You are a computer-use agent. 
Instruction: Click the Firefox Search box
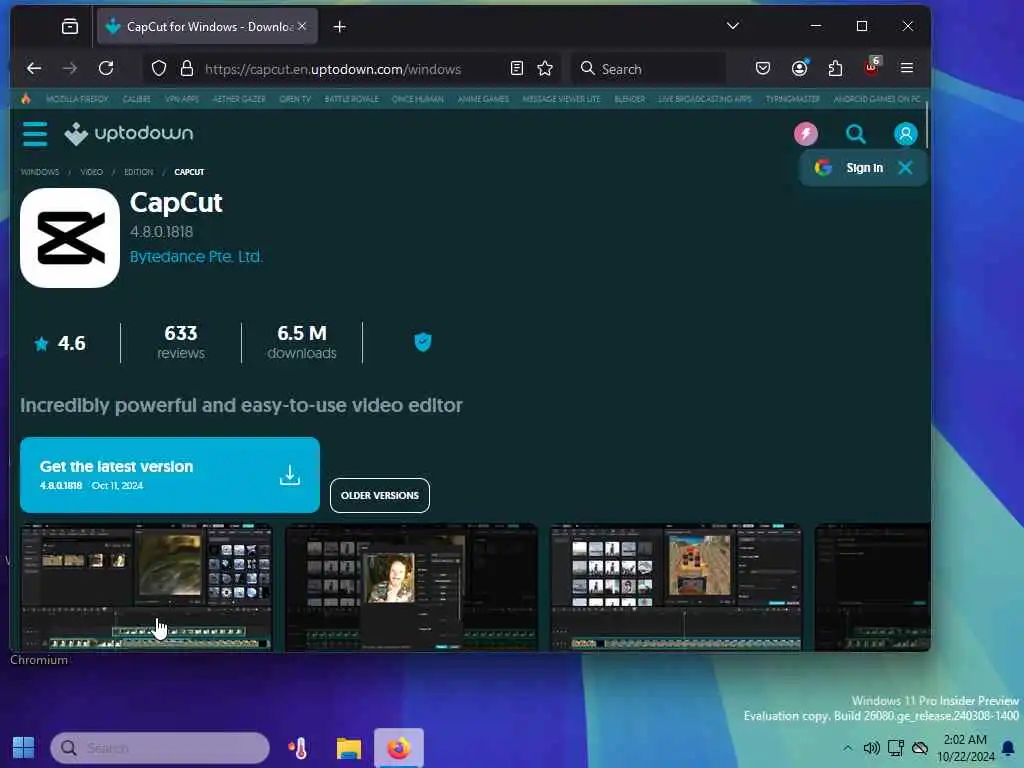[x=650, y=69]
